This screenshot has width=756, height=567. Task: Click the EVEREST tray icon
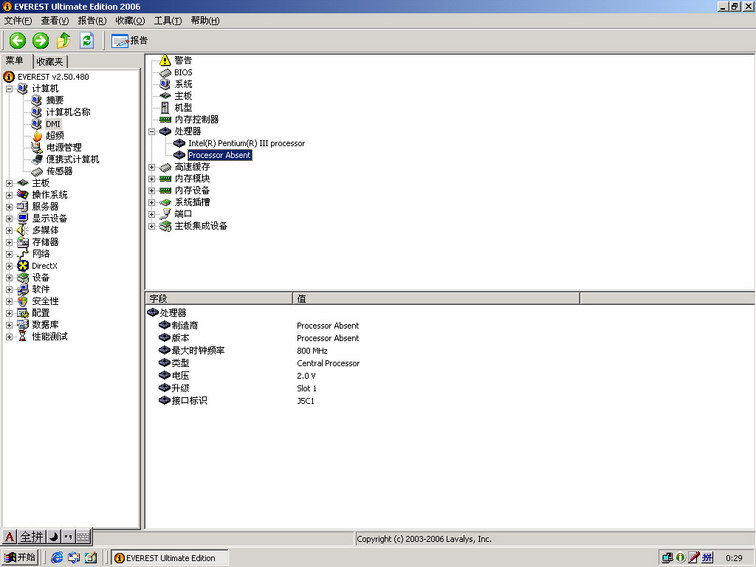point(680,557)
